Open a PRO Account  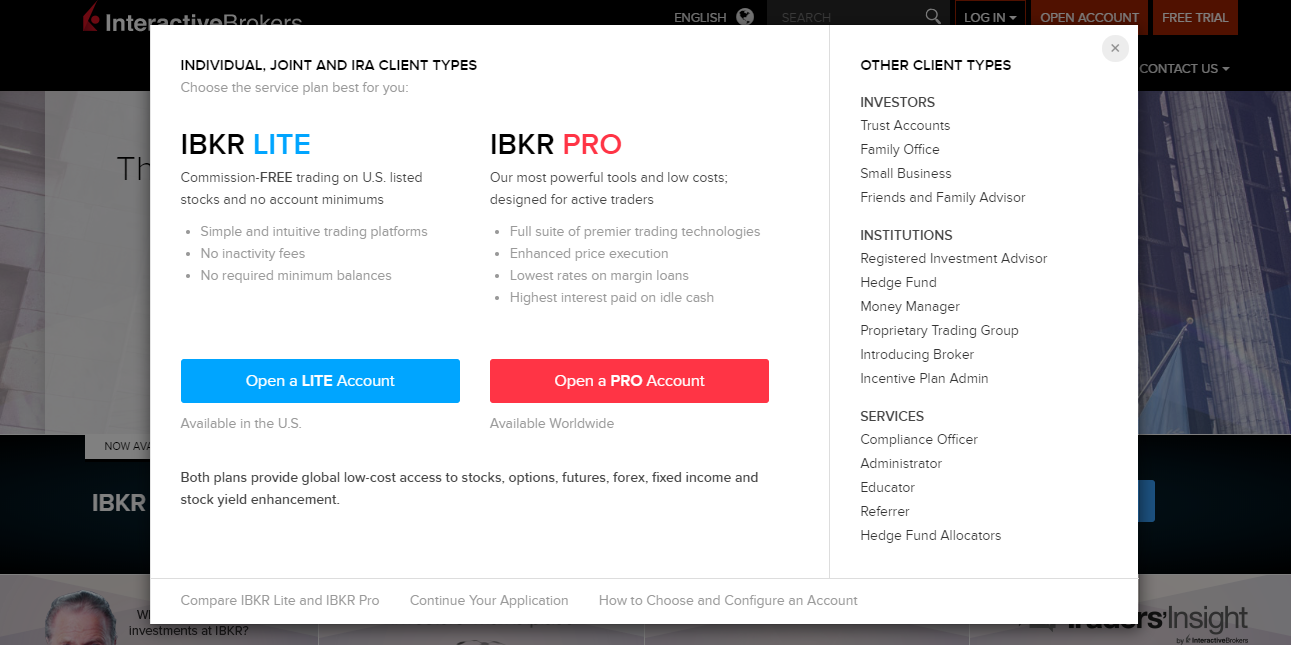tap(629, 381)
